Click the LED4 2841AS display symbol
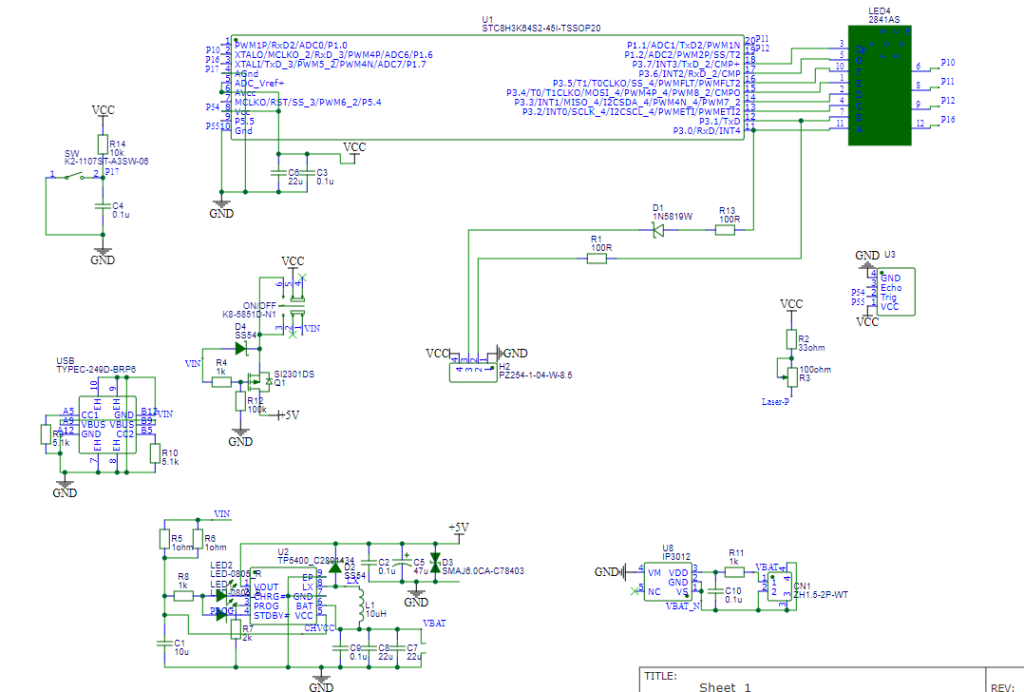 click(x=878, y=85)
